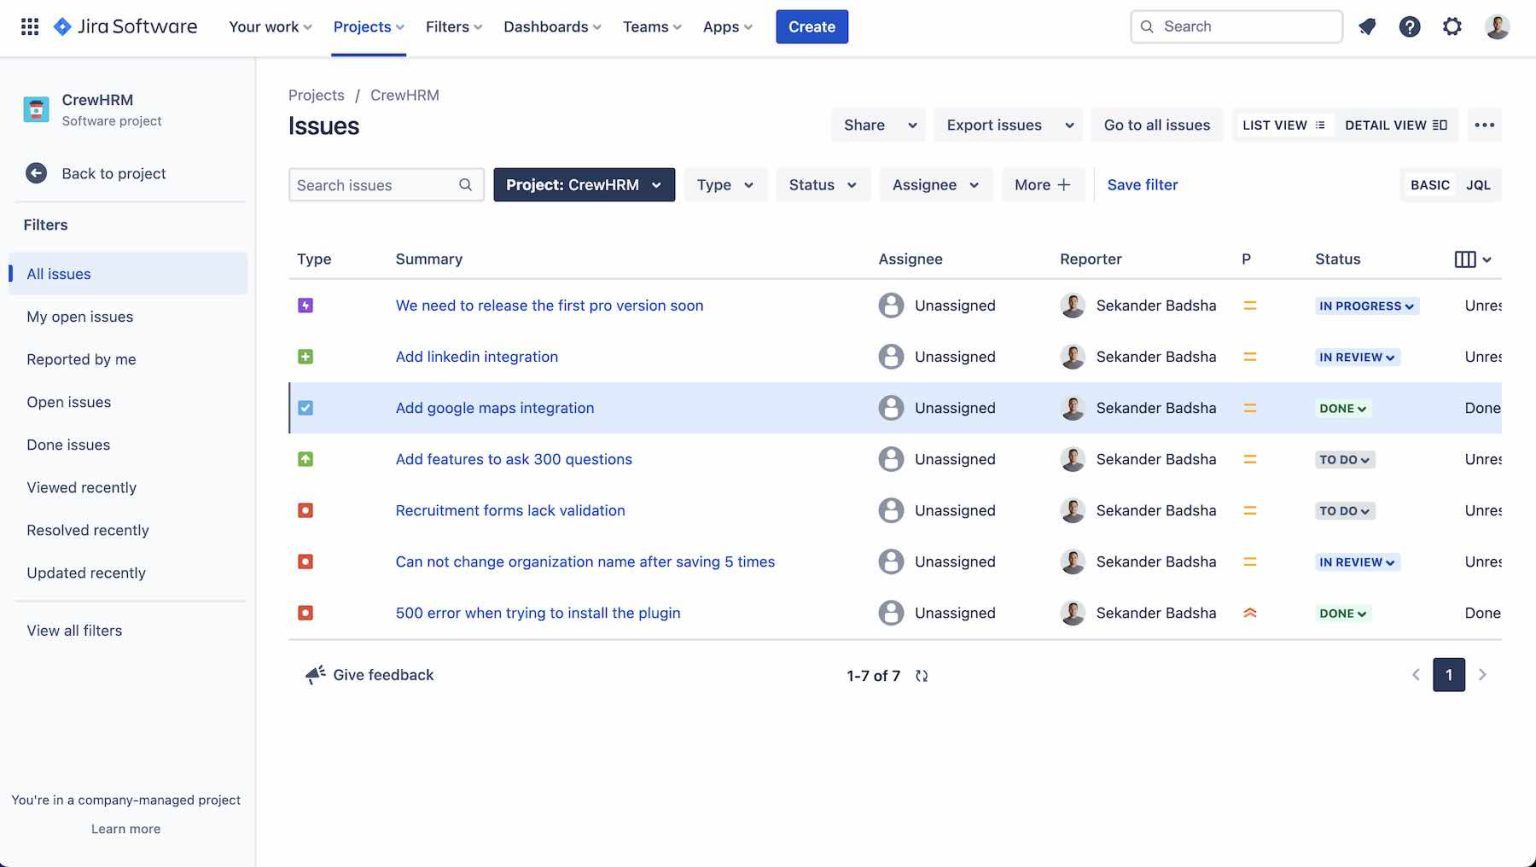Open the column configuration icon above Status

(x=1467, y=258)
